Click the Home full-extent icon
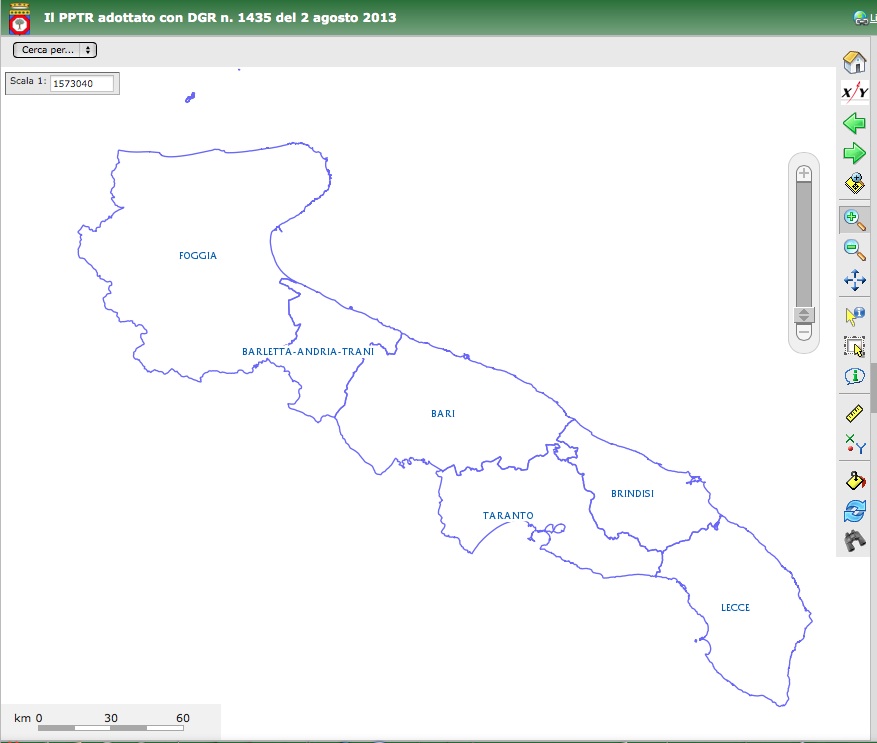The height and width of the screenshot is (743, 877). click(854, 62)
